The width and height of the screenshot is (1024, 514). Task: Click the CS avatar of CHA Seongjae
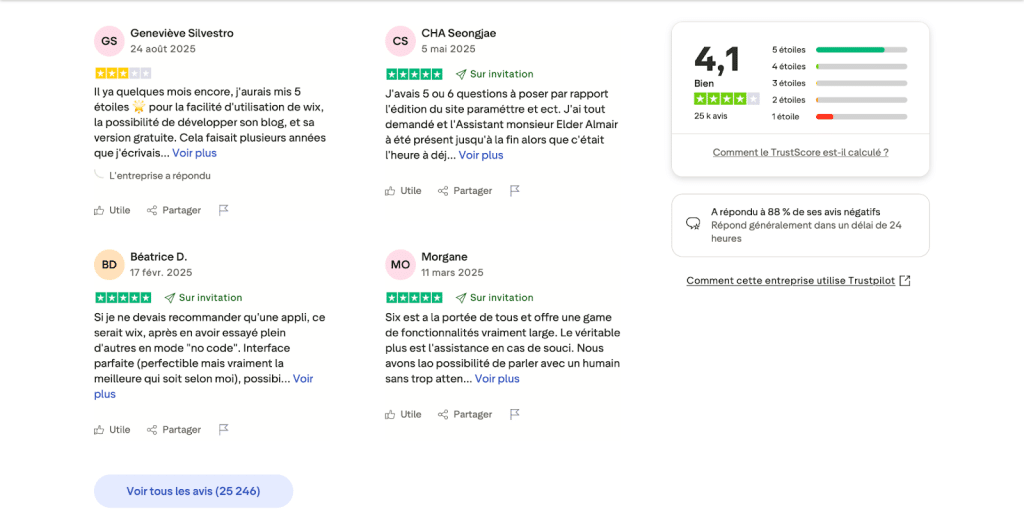click(400, 41)
